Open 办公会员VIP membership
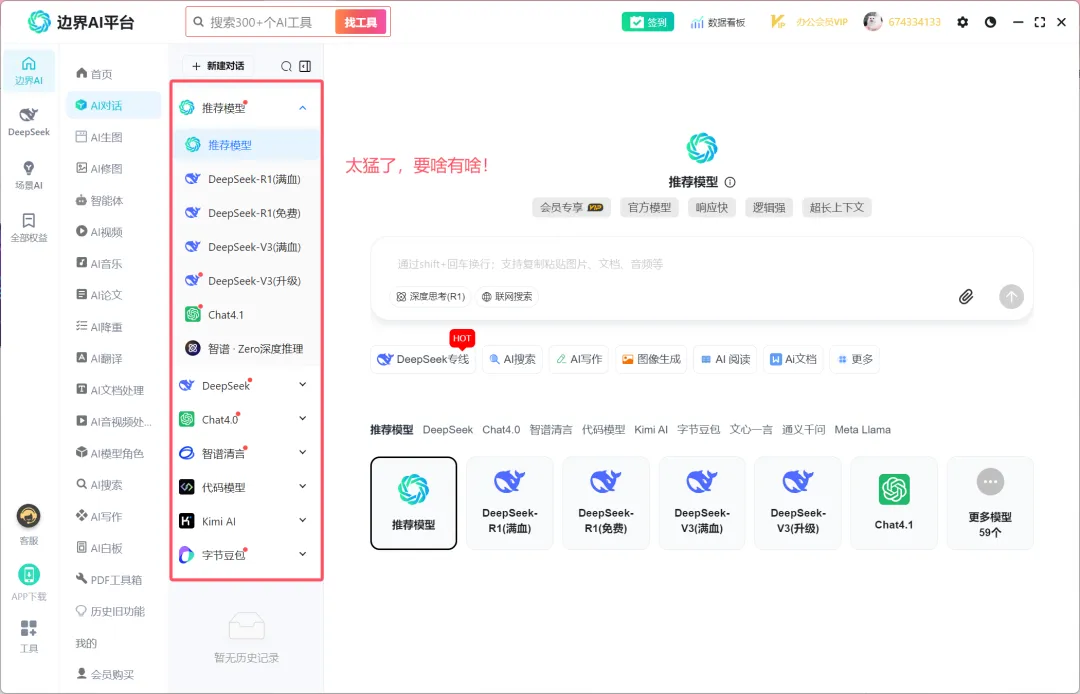Image resolution: width=1080 pixels, height=694 pixels. pyautogui.click(x=809, y=22)
